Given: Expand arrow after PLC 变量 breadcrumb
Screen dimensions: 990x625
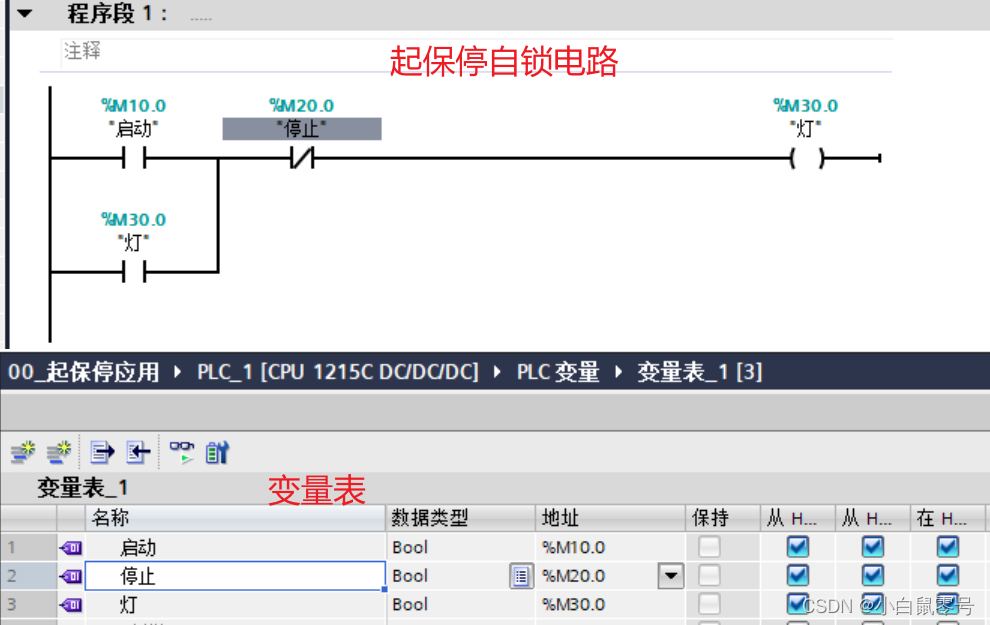Looking at the screenshot, I should (x=618, y=372).
